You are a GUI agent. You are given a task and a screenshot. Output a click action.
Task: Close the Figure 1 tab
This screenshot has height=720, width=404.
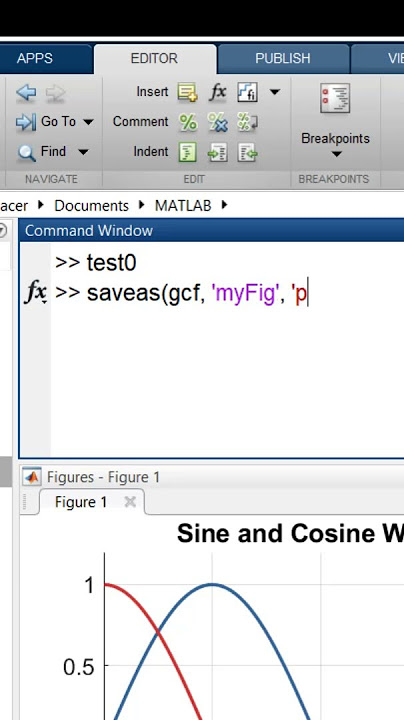coord(130,502)
